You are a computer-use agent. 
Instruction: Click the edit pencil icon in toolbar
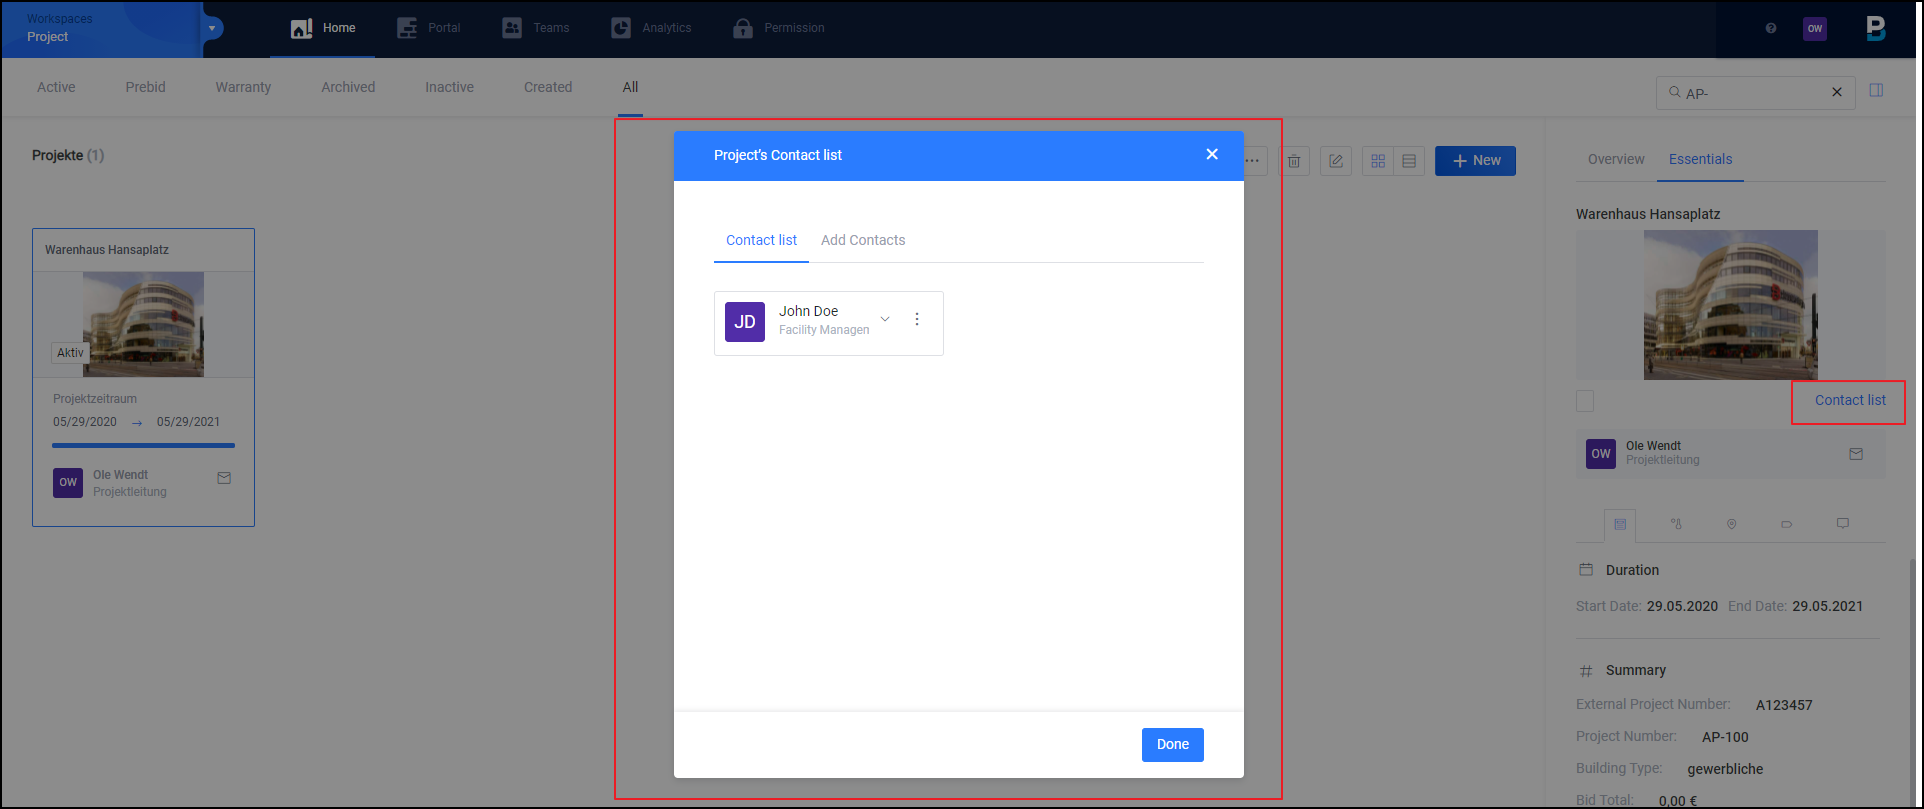click(x=1336, y=161)
